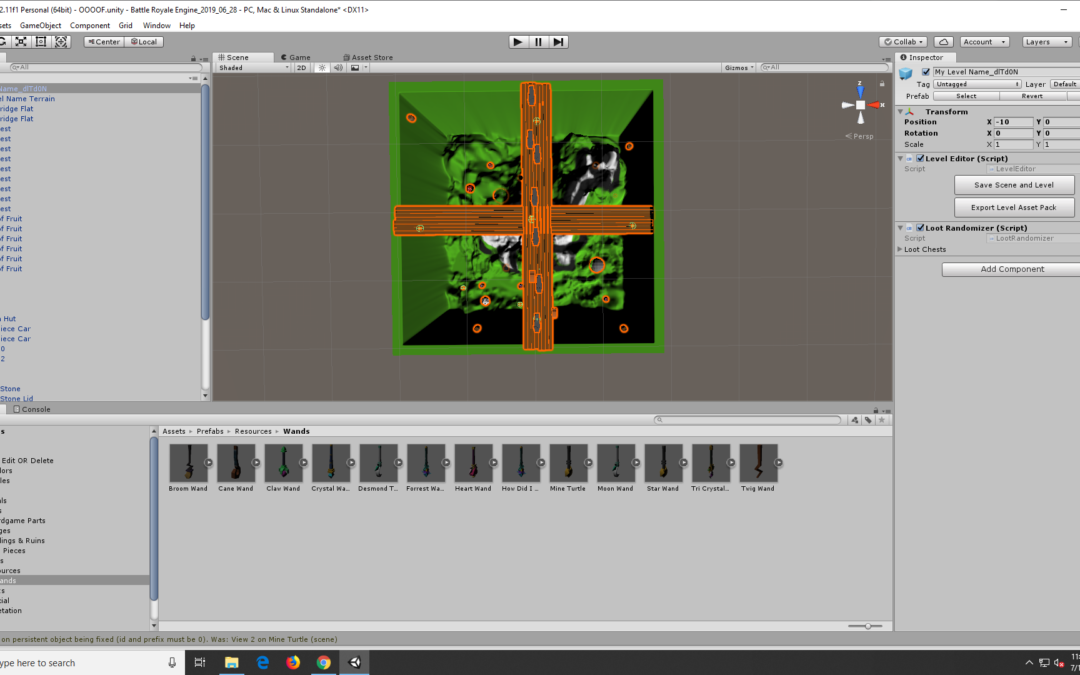Open Firefox from the taskbar
The width and height of the screenshot is (1080, 675).
pos(293,663)
